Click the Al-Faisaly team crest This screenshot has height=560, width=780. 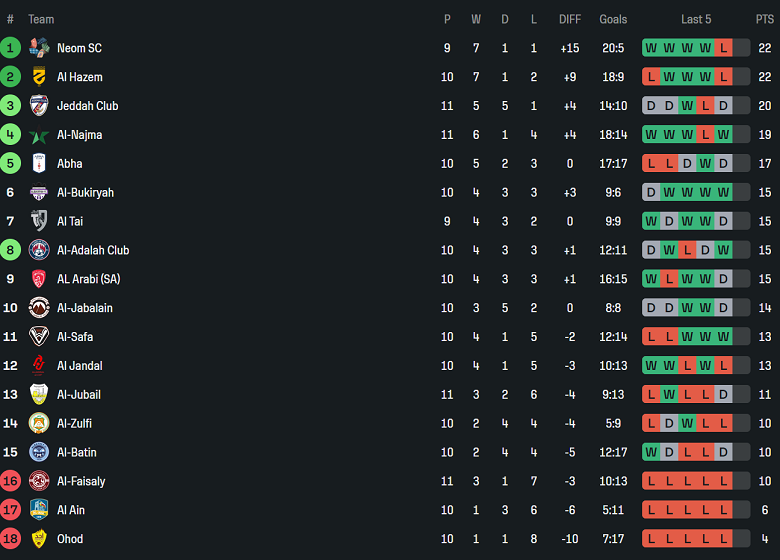[x=39, y=481]
